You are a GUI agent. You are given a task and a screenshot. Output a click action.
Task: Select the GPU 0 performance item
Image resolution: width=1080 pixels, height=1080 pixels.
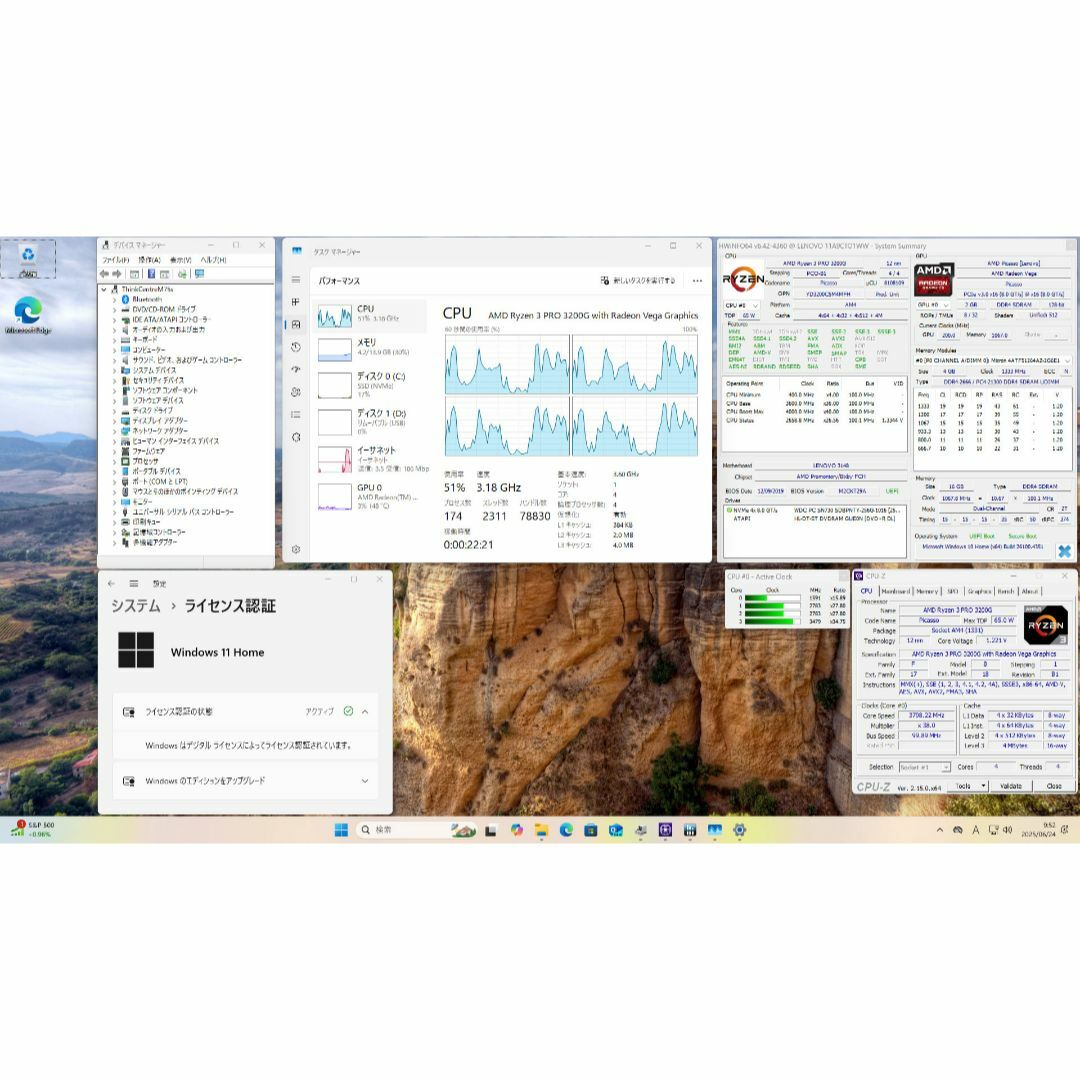(371, 496)
